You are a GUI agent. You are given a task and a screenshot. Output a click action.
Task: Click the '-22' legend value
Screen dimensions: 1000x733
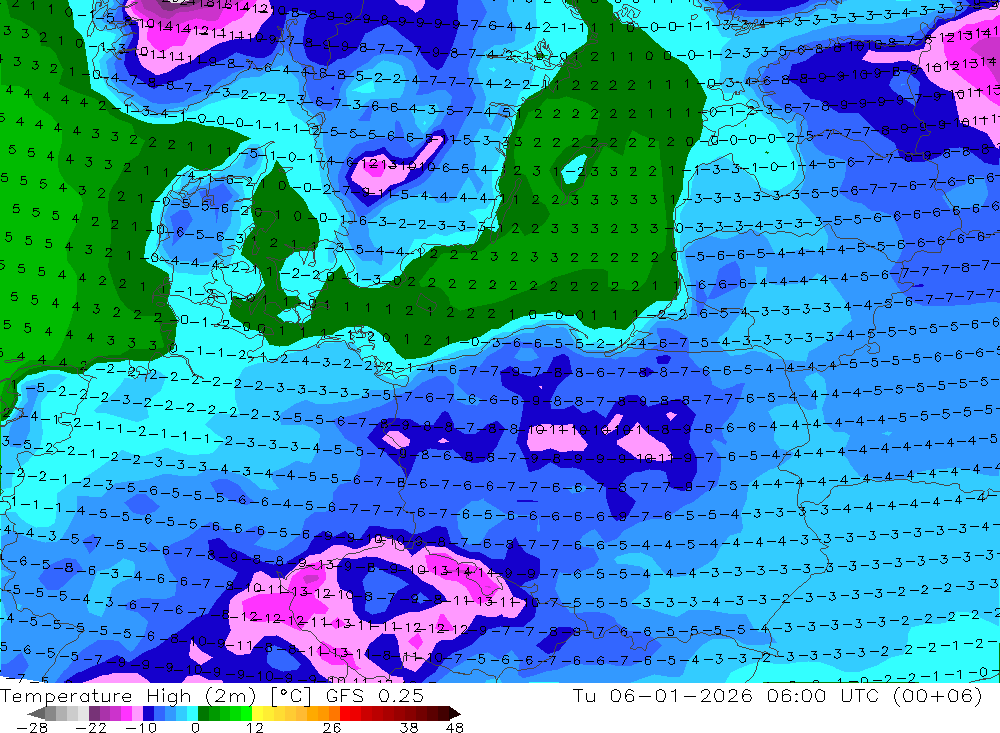pyautogui.click(x=91, y=727)
